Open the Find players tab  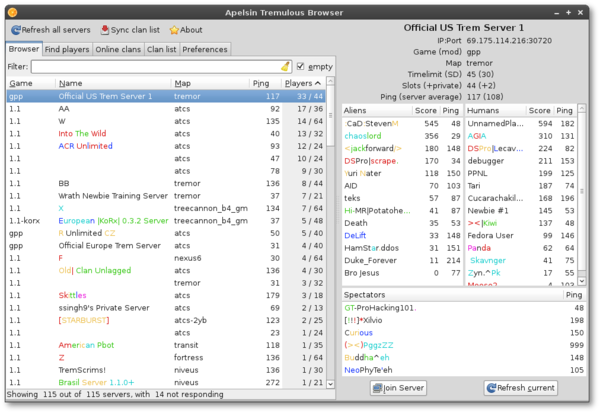click(67, 49)
